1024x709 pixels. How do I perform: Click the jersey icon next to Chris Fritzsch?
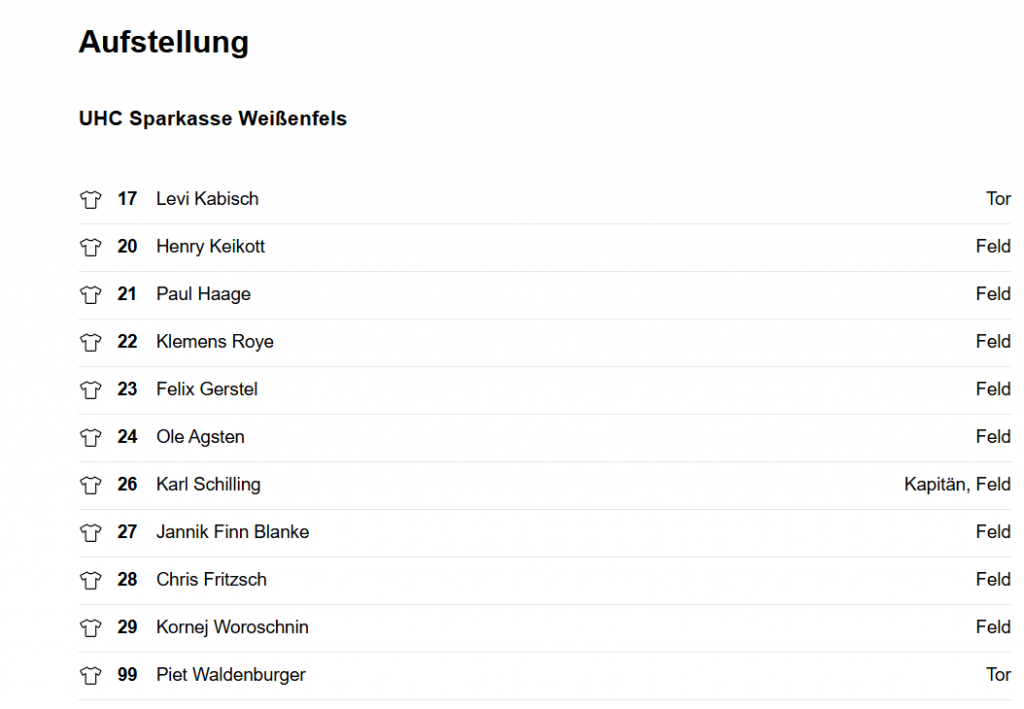pos(91,580)
